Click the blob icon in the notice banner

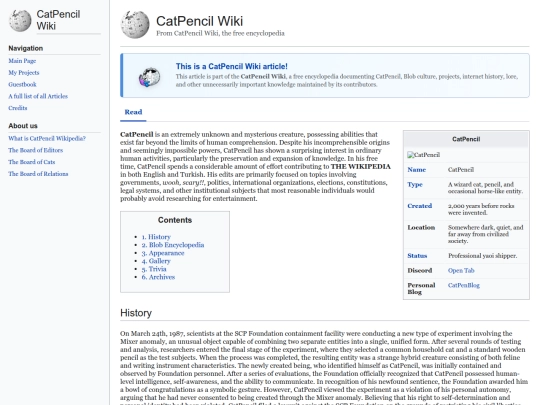pyautogui.click(x=149, y=77)
